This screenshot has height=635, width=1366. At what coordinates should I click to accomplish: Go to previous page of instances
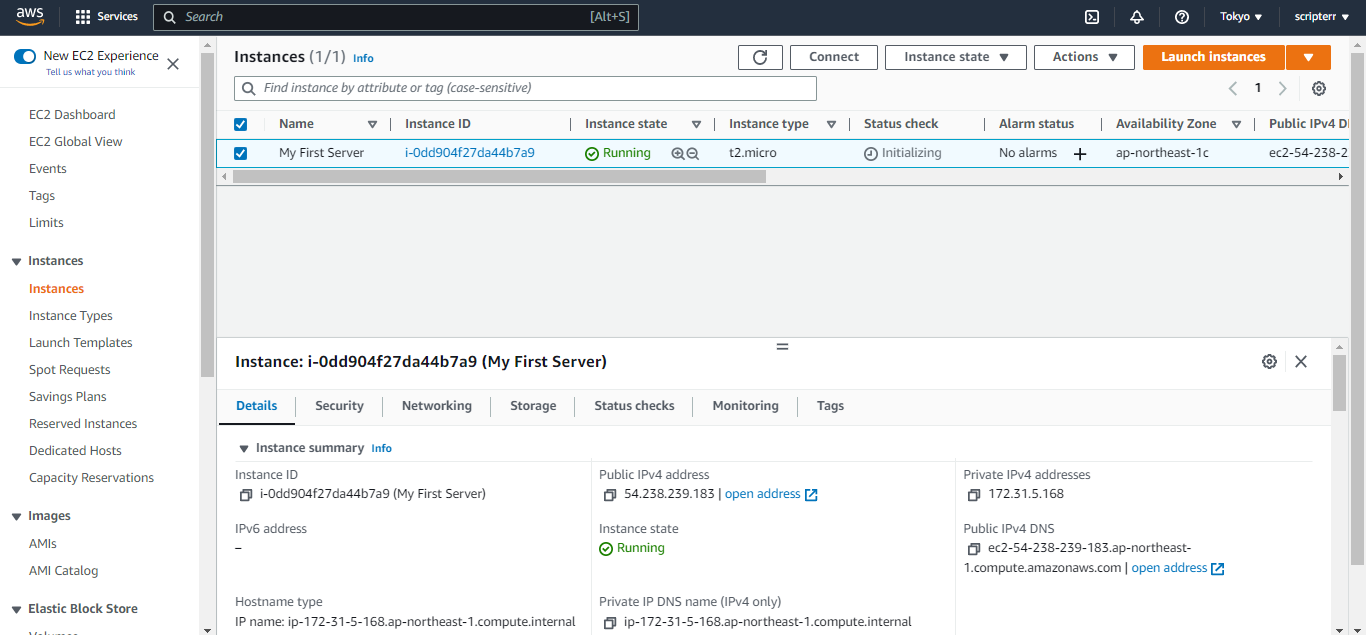click(x=1233, y=88)
